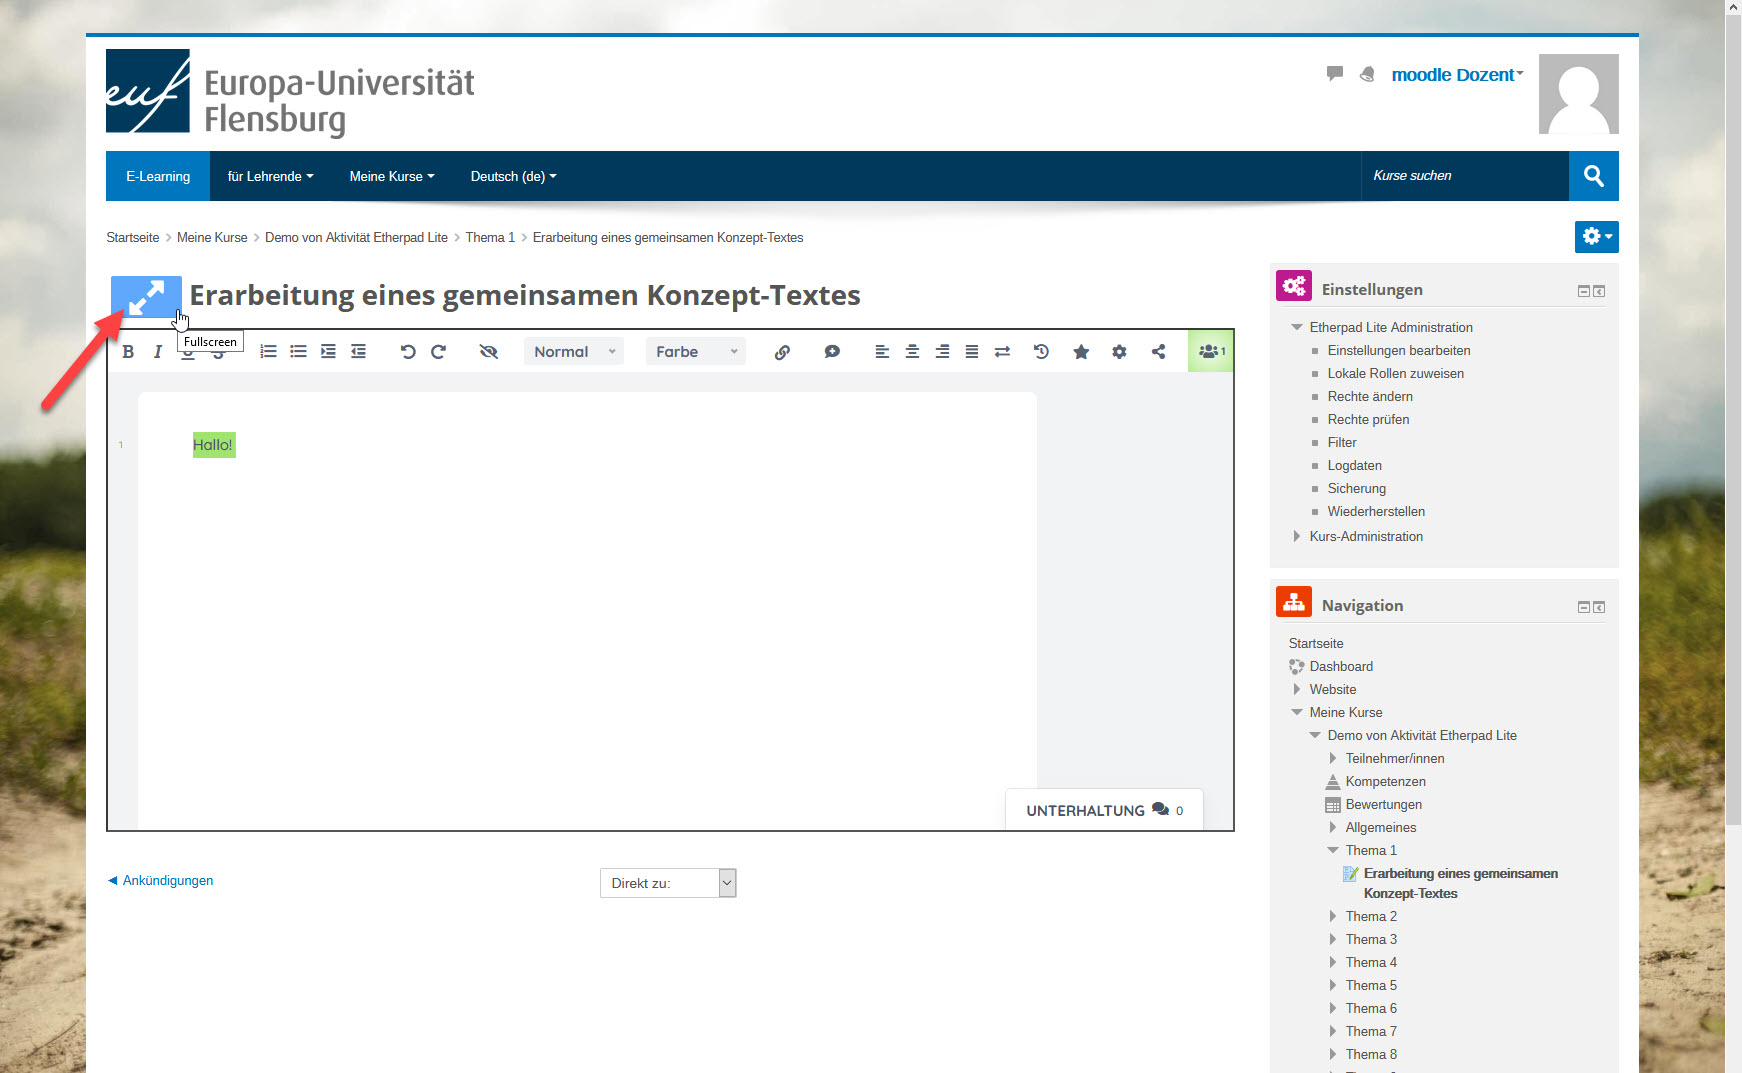Open the für Lehrende menu

pyautogui.click(x=270, y=176)
